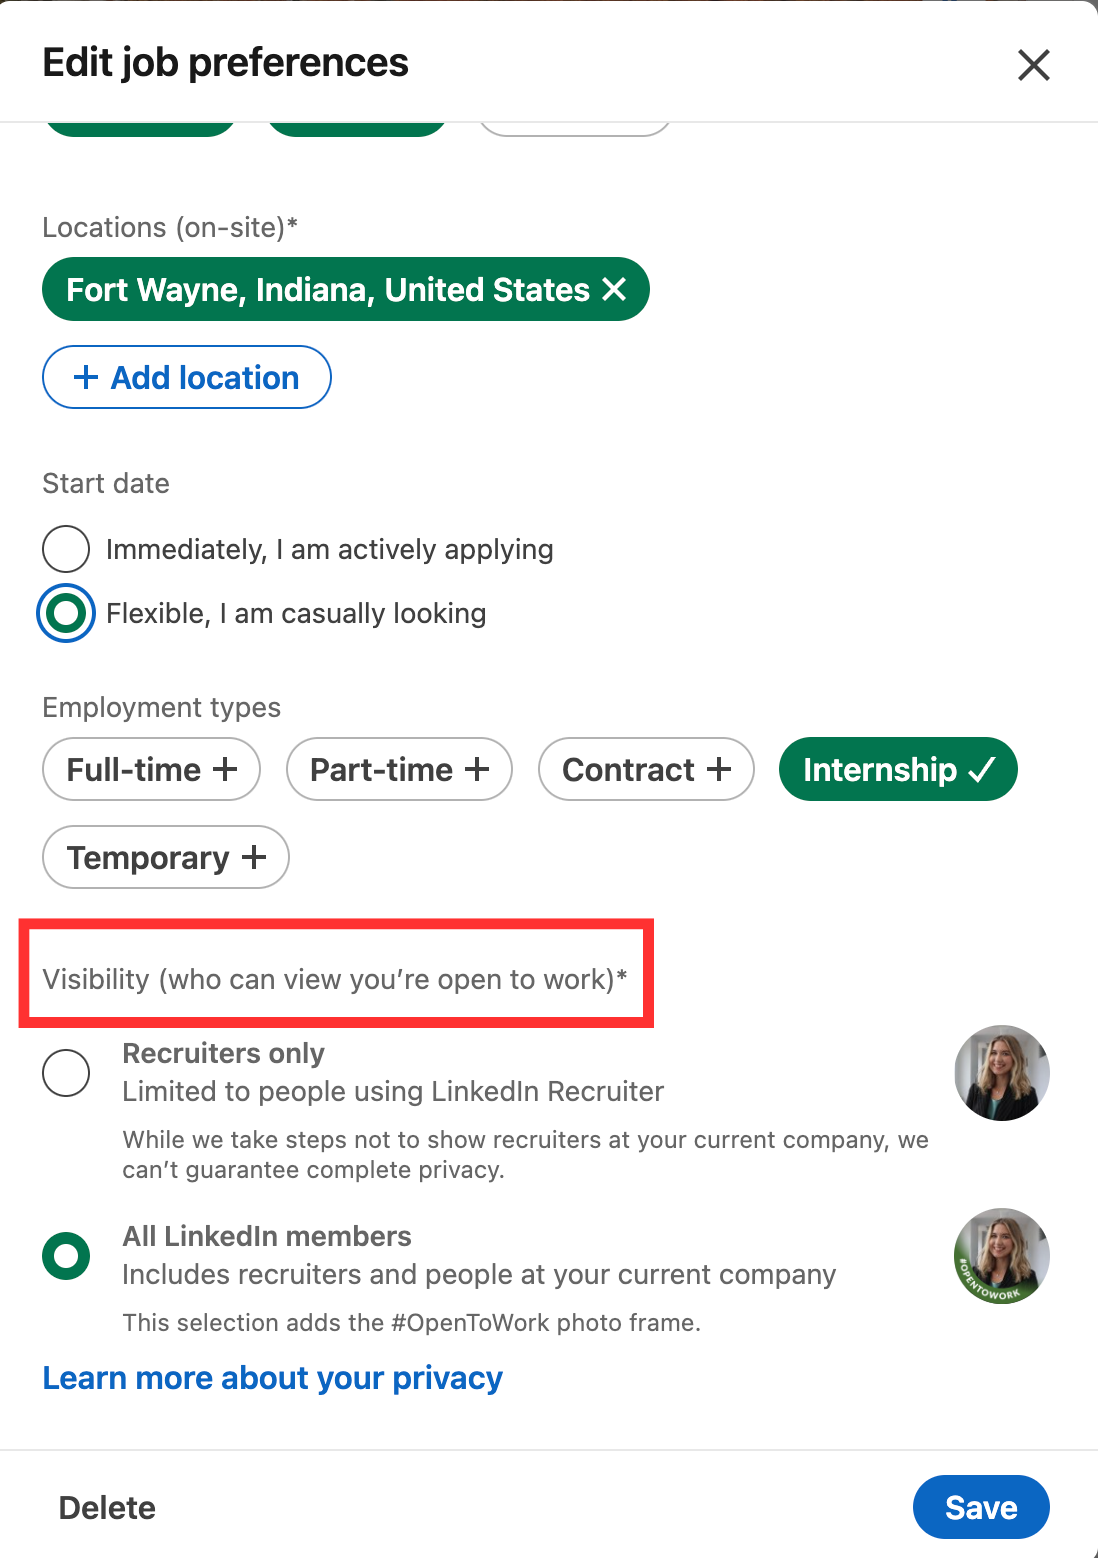The height and width of the screenshot is (1558, 1098).
Task: Select Immediately, I am actively applying
Action: 66,549
